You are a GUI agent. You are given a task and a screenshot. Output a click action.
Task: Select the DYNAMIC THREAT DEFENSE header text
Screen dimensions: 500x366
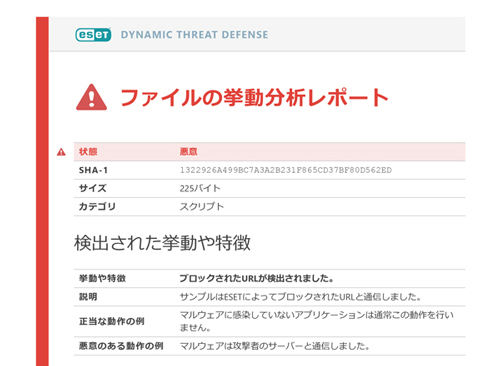tap(194, 35)
